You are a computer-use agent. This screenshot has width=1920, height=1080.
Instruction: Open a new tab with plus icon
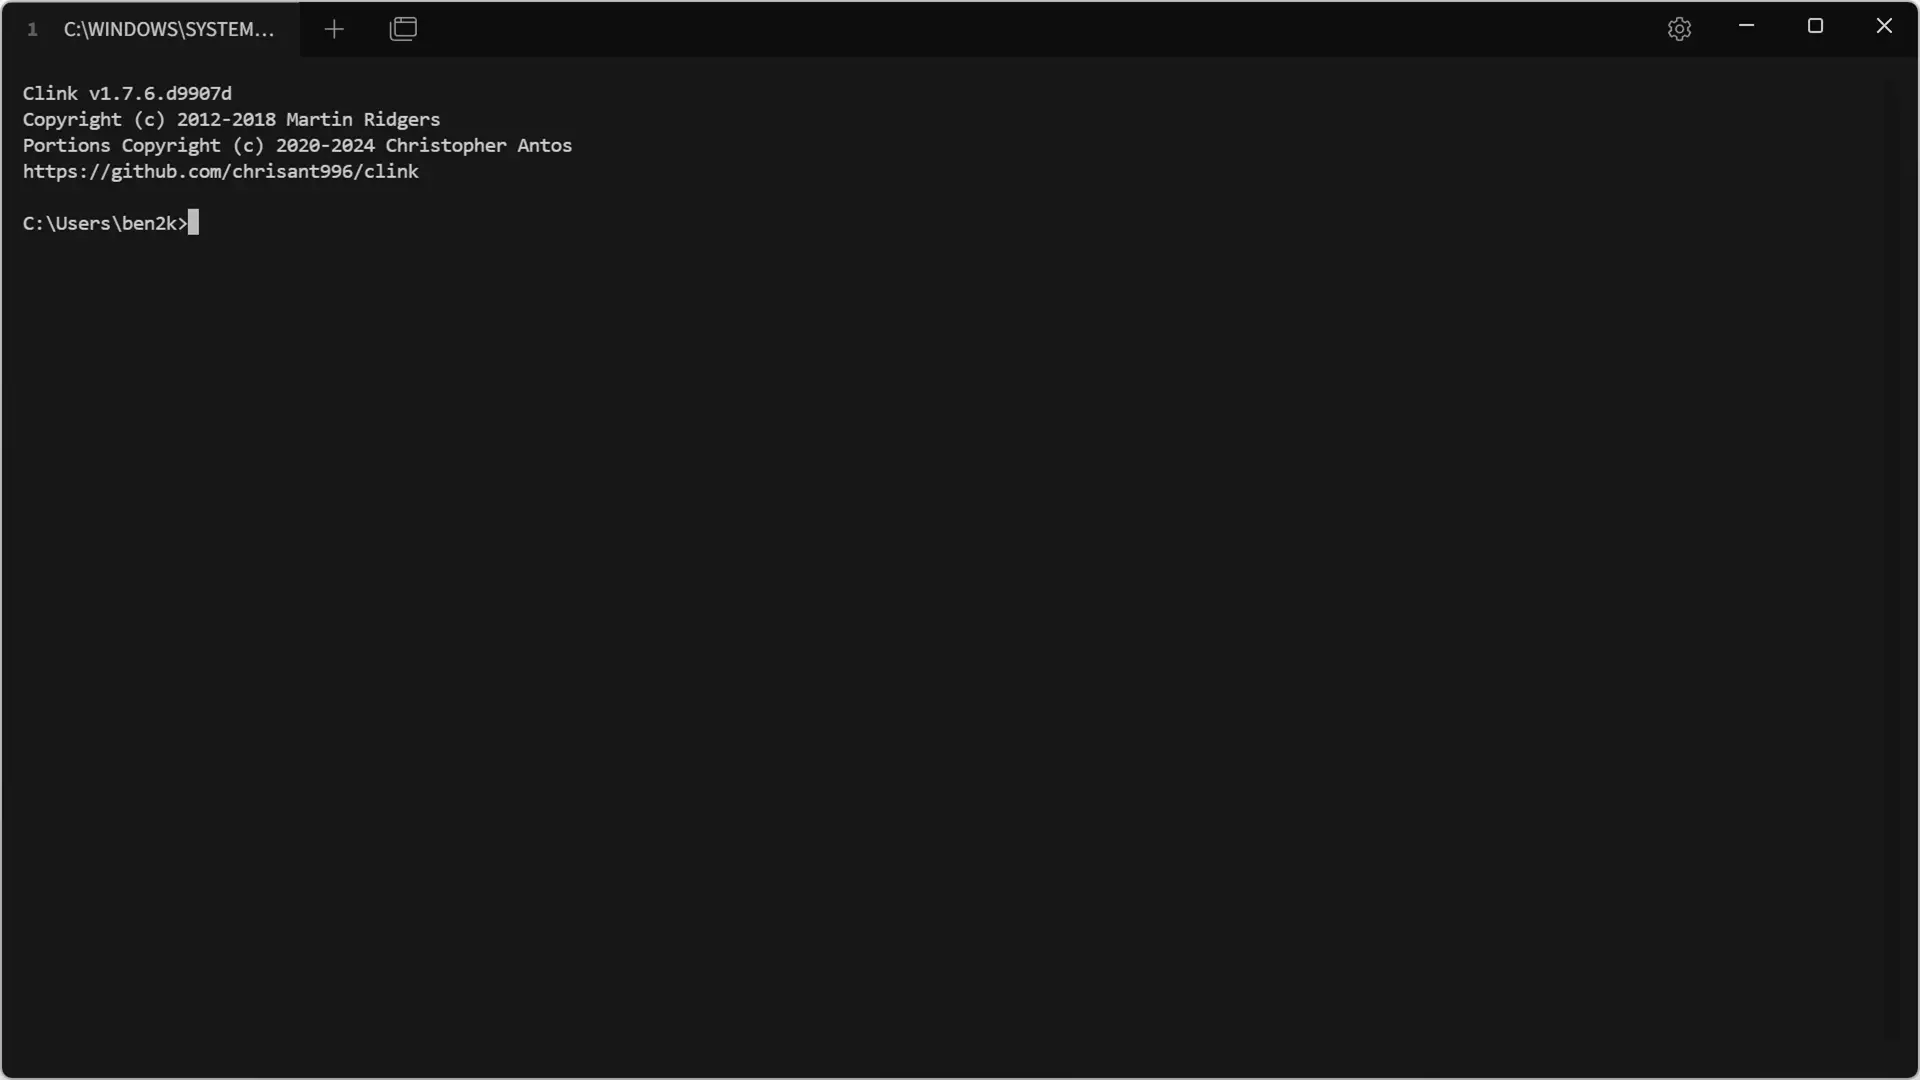pyautogui.click(x=334, y=29)
